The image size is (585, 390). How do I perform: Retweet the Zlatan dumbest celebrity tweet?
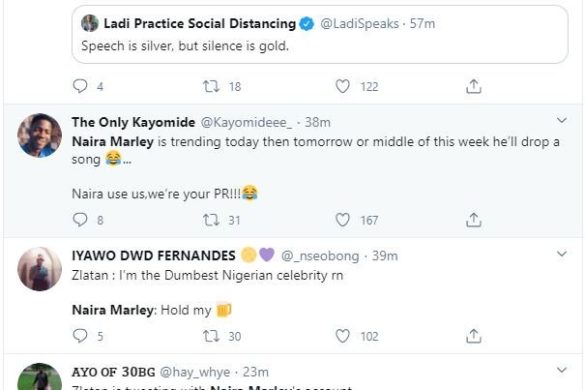pyautogui.click(x=211, y=336)
